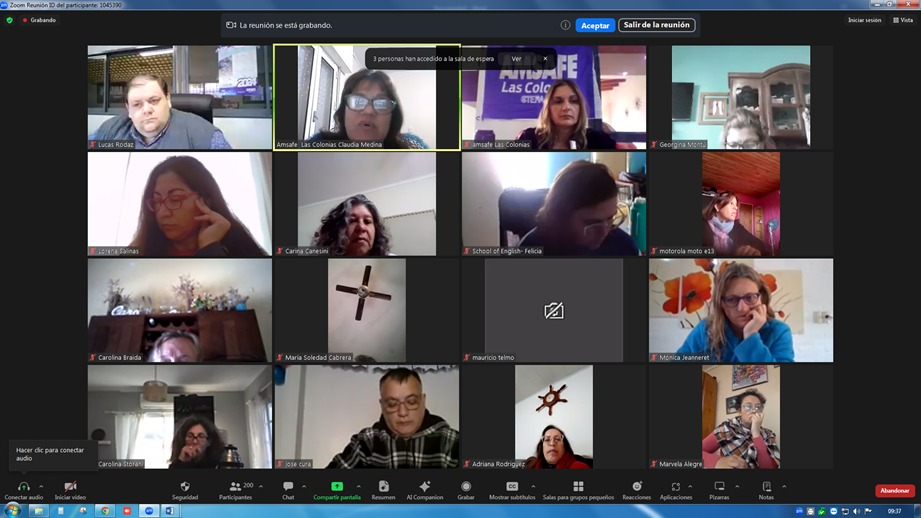Click Conectar audio headphone icon
This screenshot has height=518, width=921.
[23, 487]
